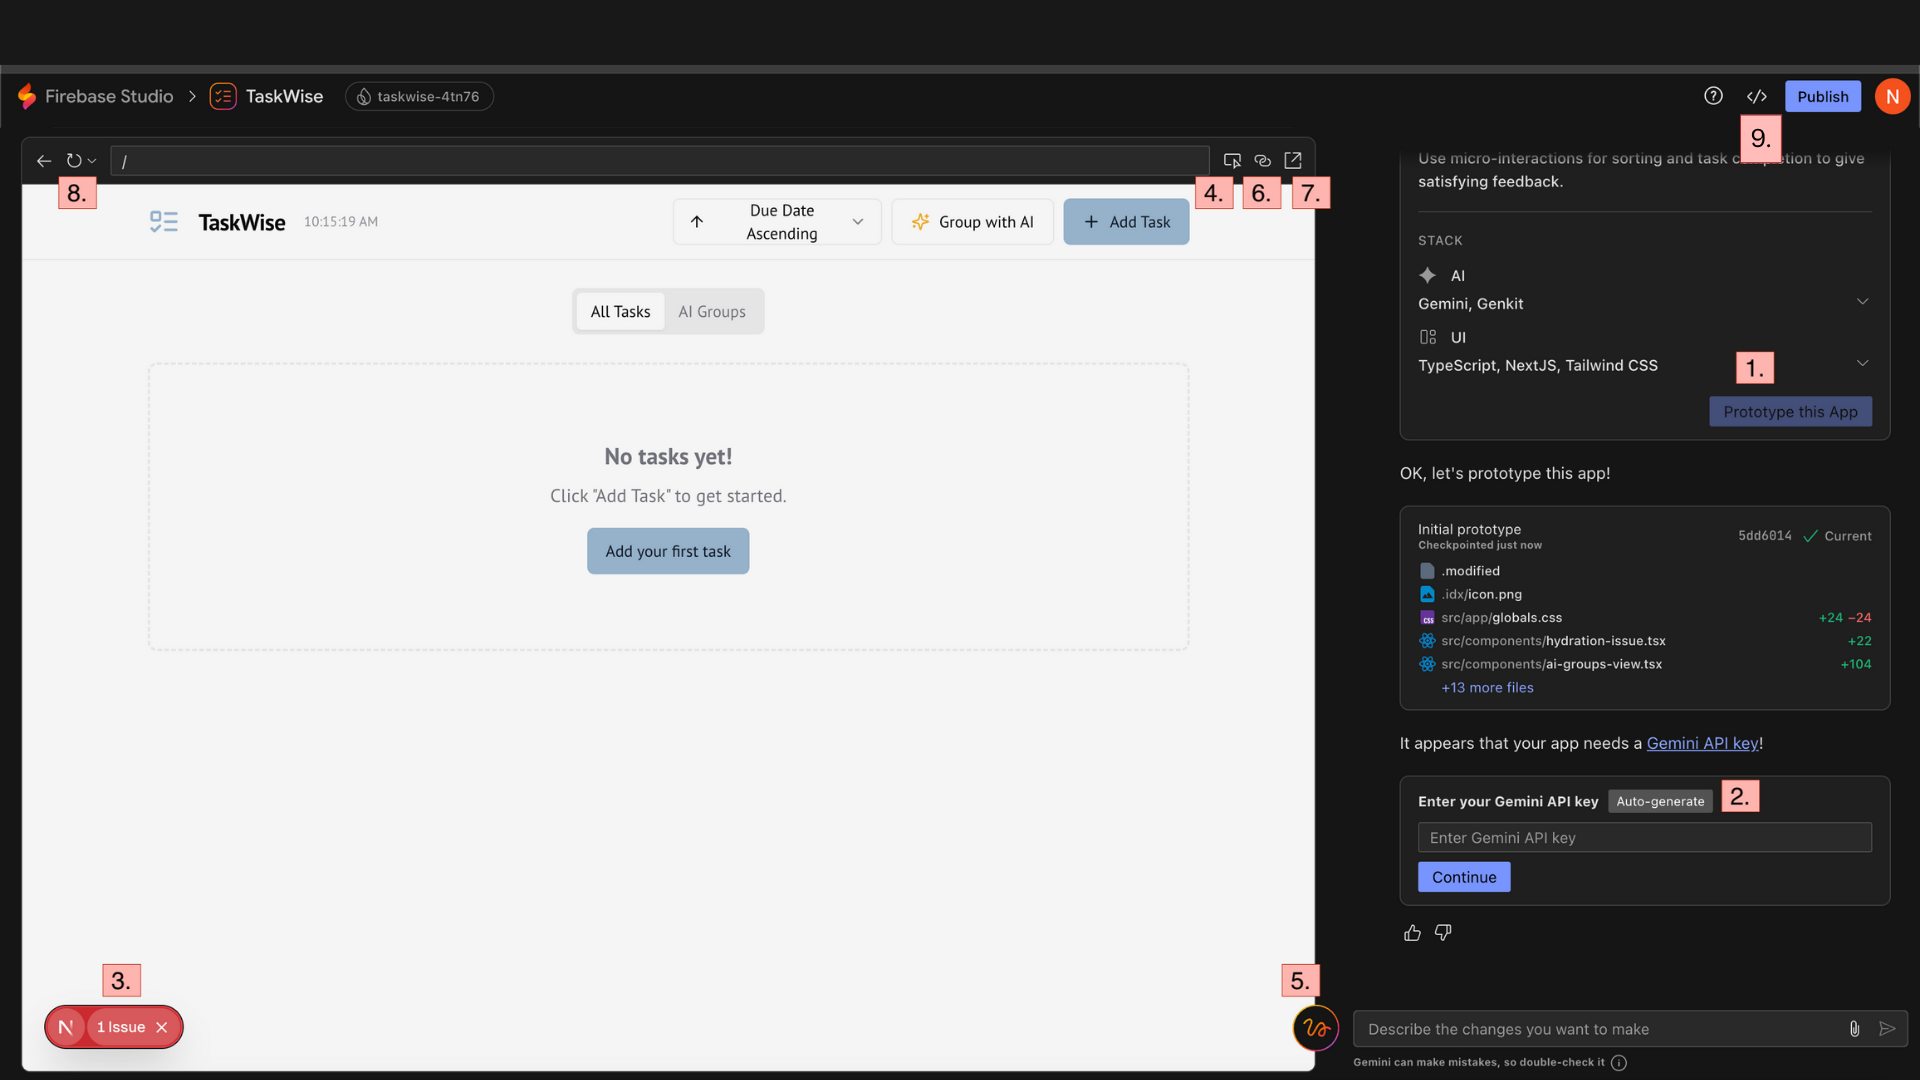This screenshot has height=1080, width=1920.
Task: Click the UI layout stack icon
Action: (1428, 337)
